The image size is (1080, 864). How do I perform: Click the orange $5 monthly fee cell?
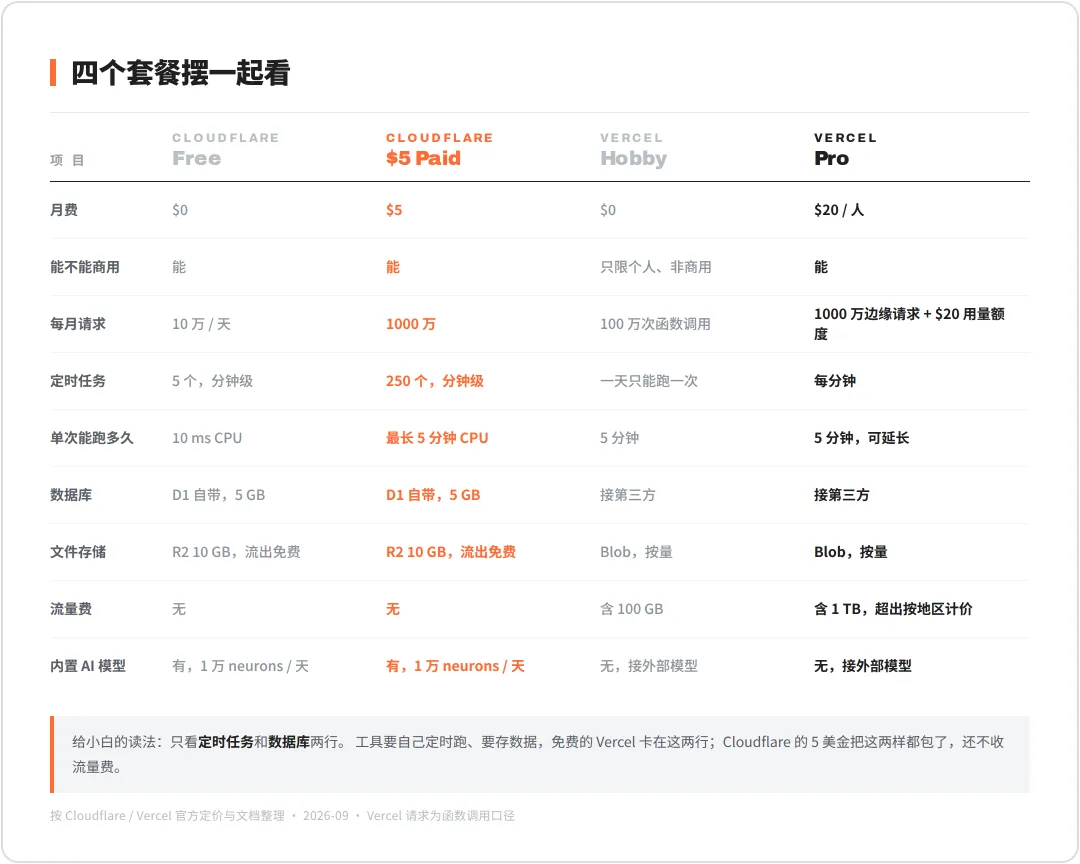394,210
